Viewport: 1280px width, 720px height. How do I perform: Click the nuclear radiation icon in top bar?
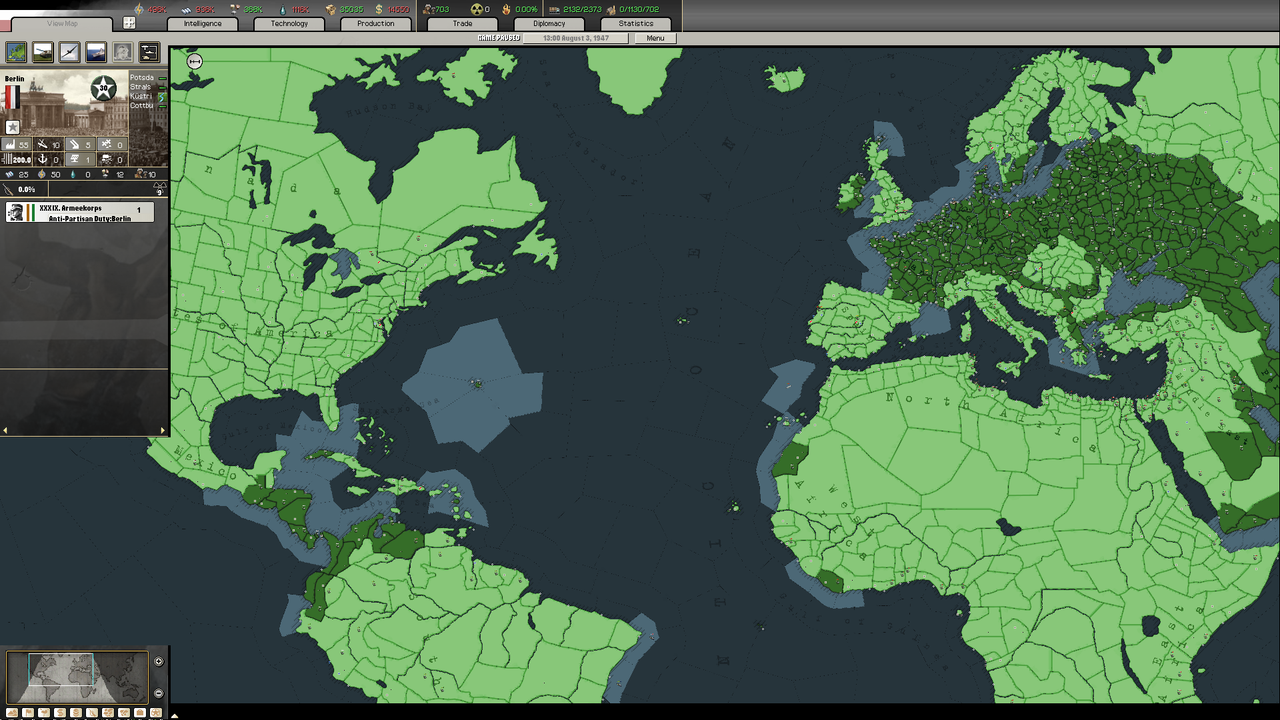pos(477,9)
